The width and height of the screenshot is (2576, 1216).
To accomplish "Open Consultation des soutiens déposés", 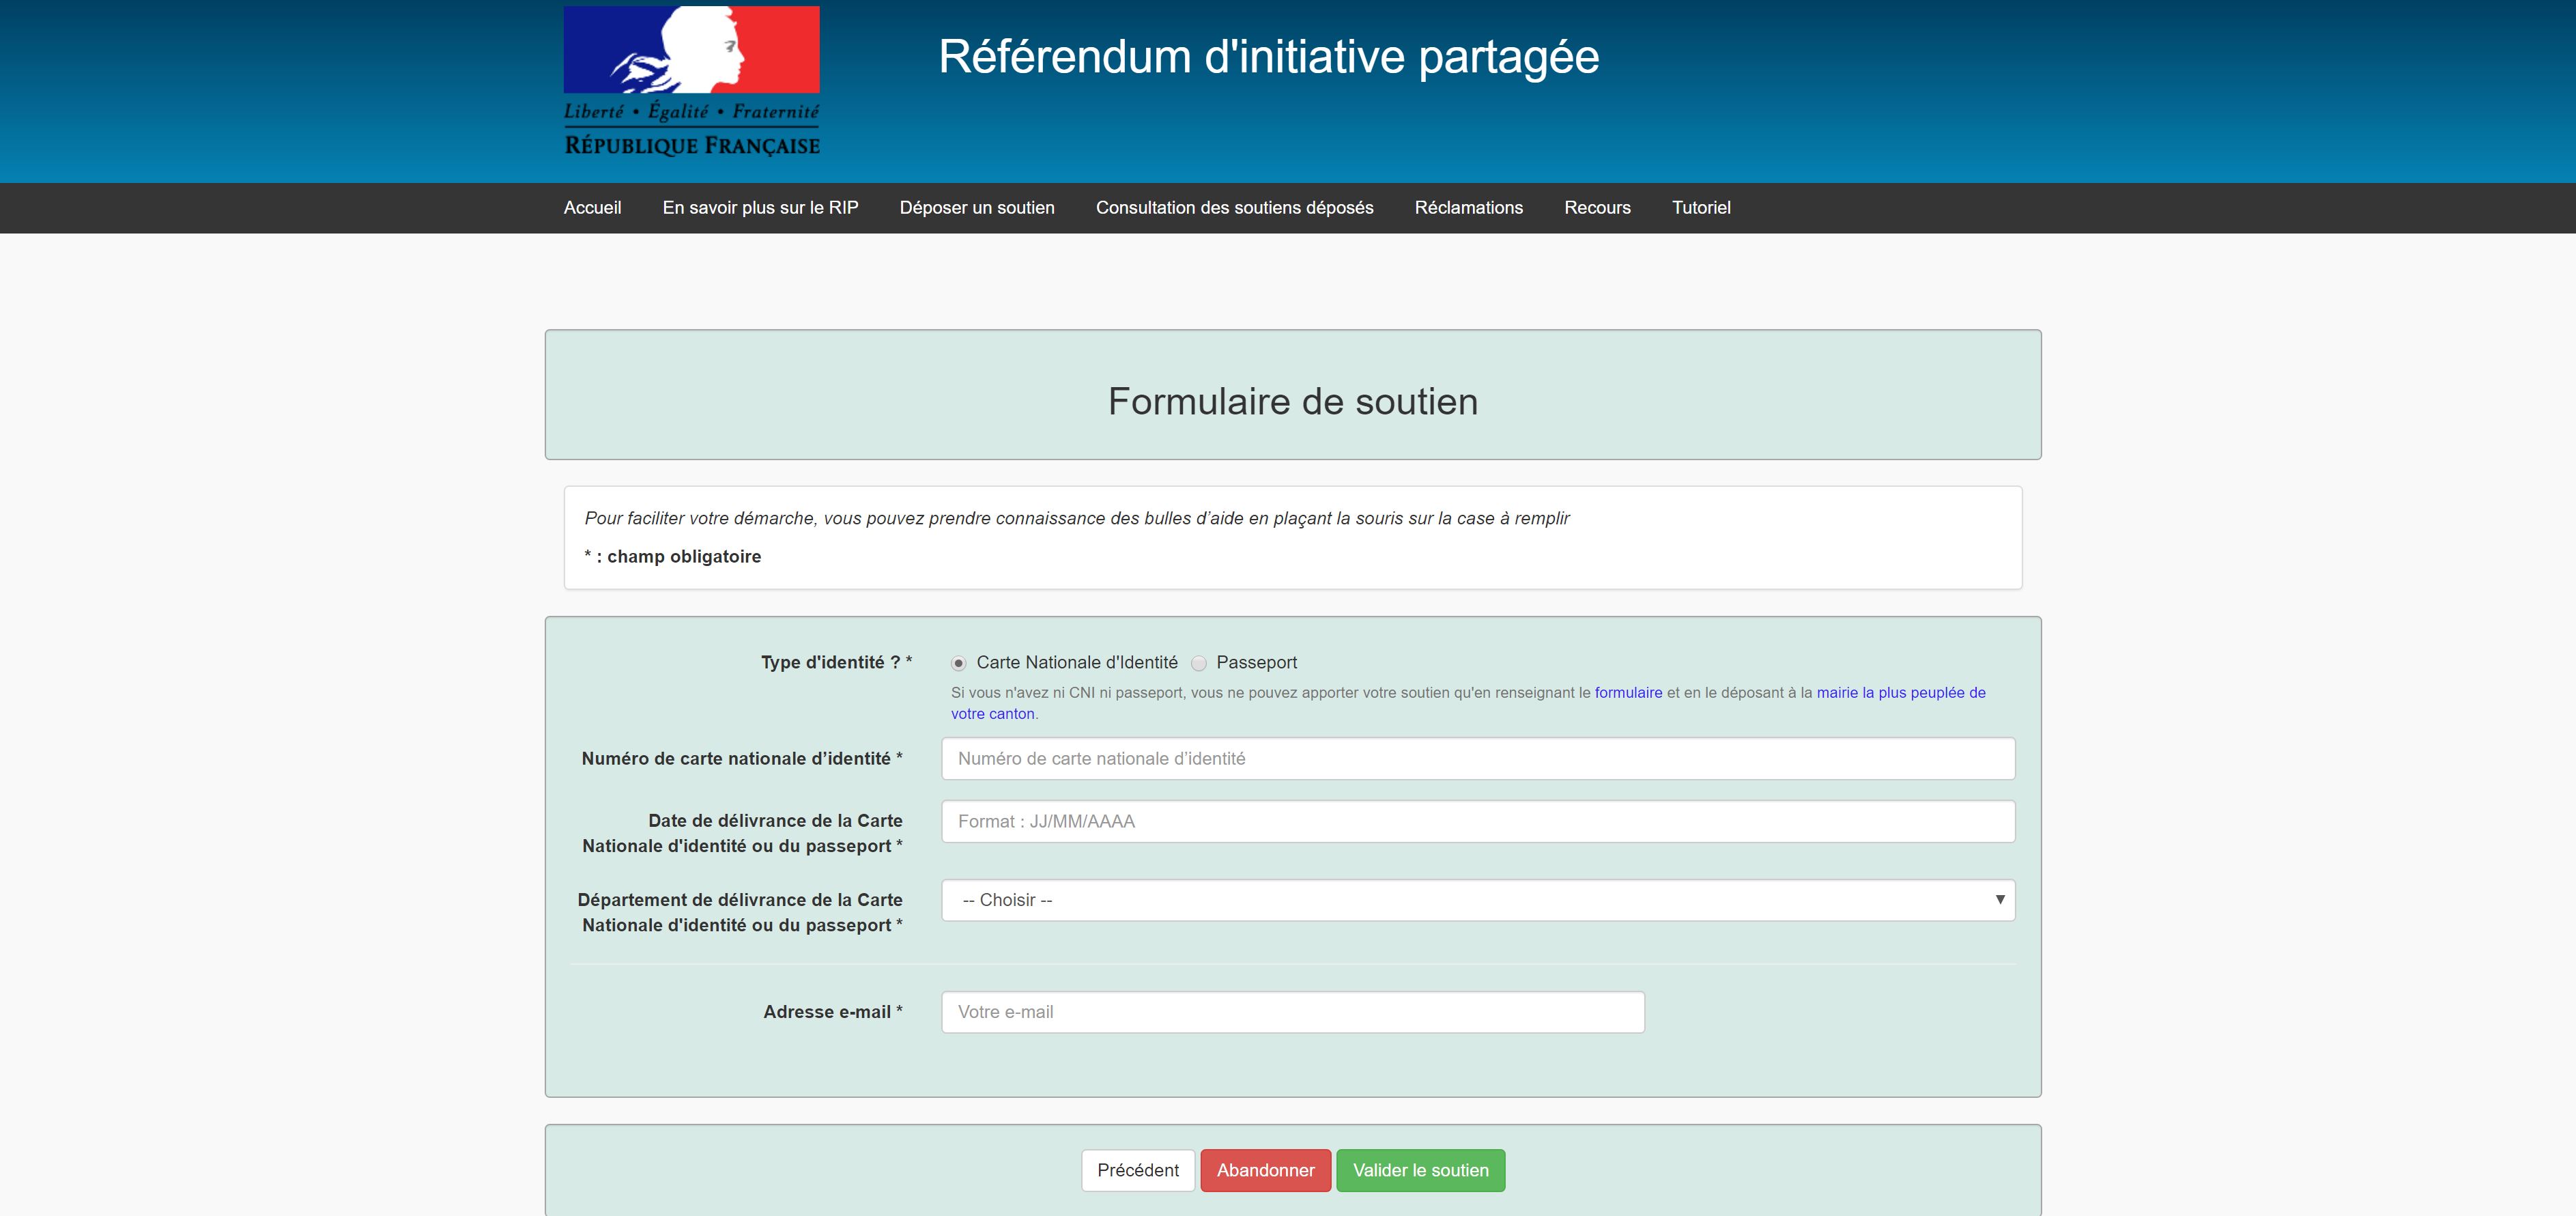I will coord(1234,208).
